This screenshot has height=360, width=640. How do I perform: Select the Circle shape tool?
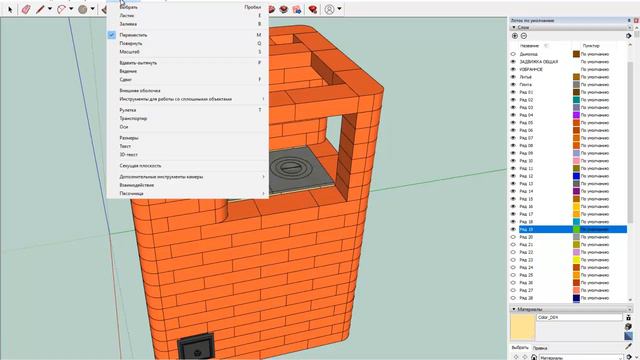click(x=83, y=9)
